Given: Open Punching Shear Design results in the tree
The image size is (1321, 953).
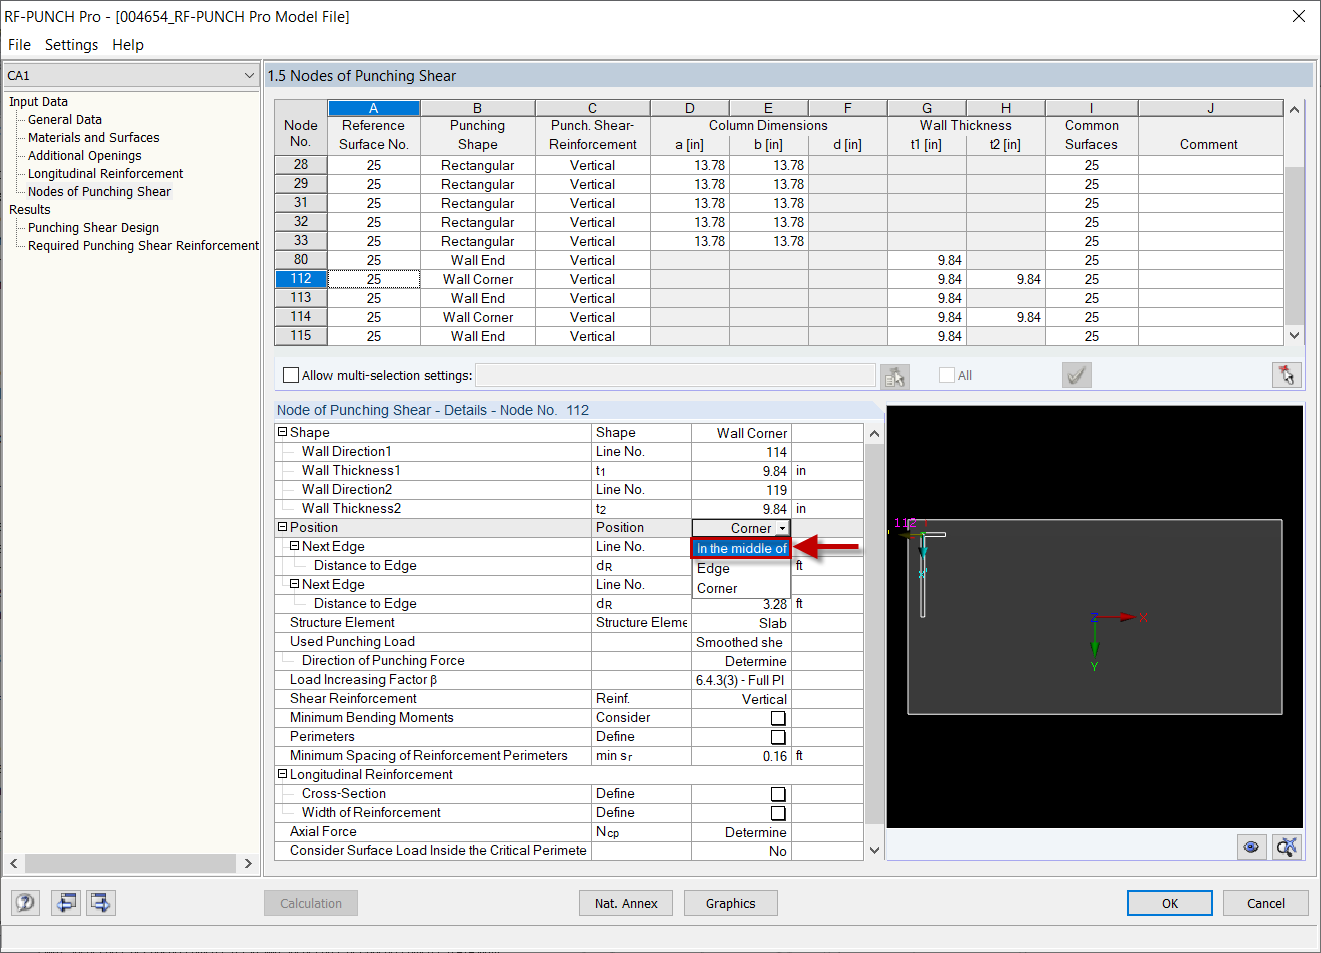Looking at the screenshot, I should (92, 227).
